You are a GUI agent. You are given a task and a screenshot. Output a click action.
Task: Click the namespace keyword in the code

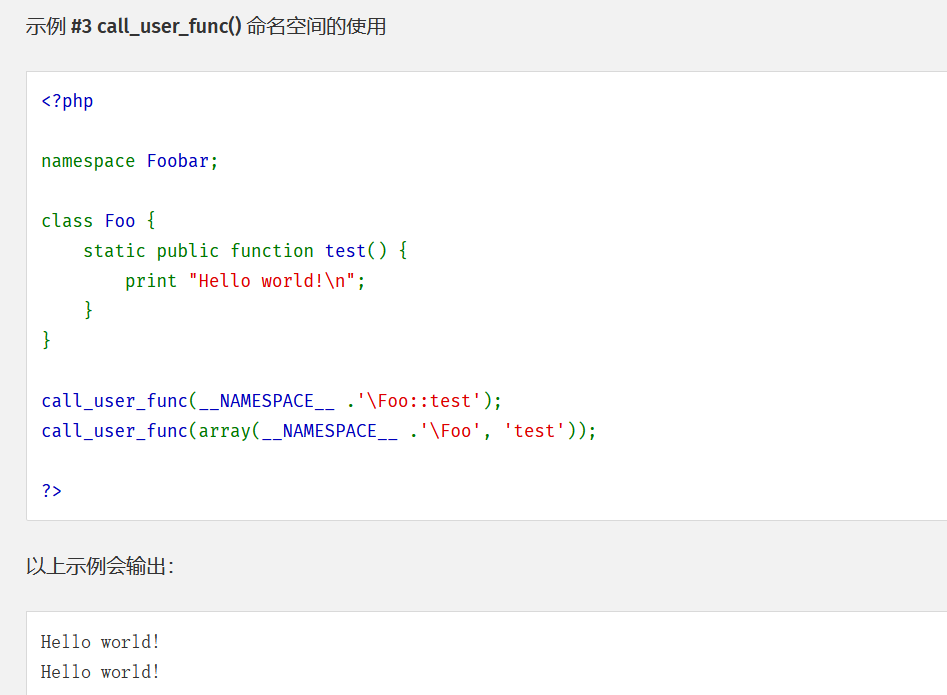coord(88,161)
